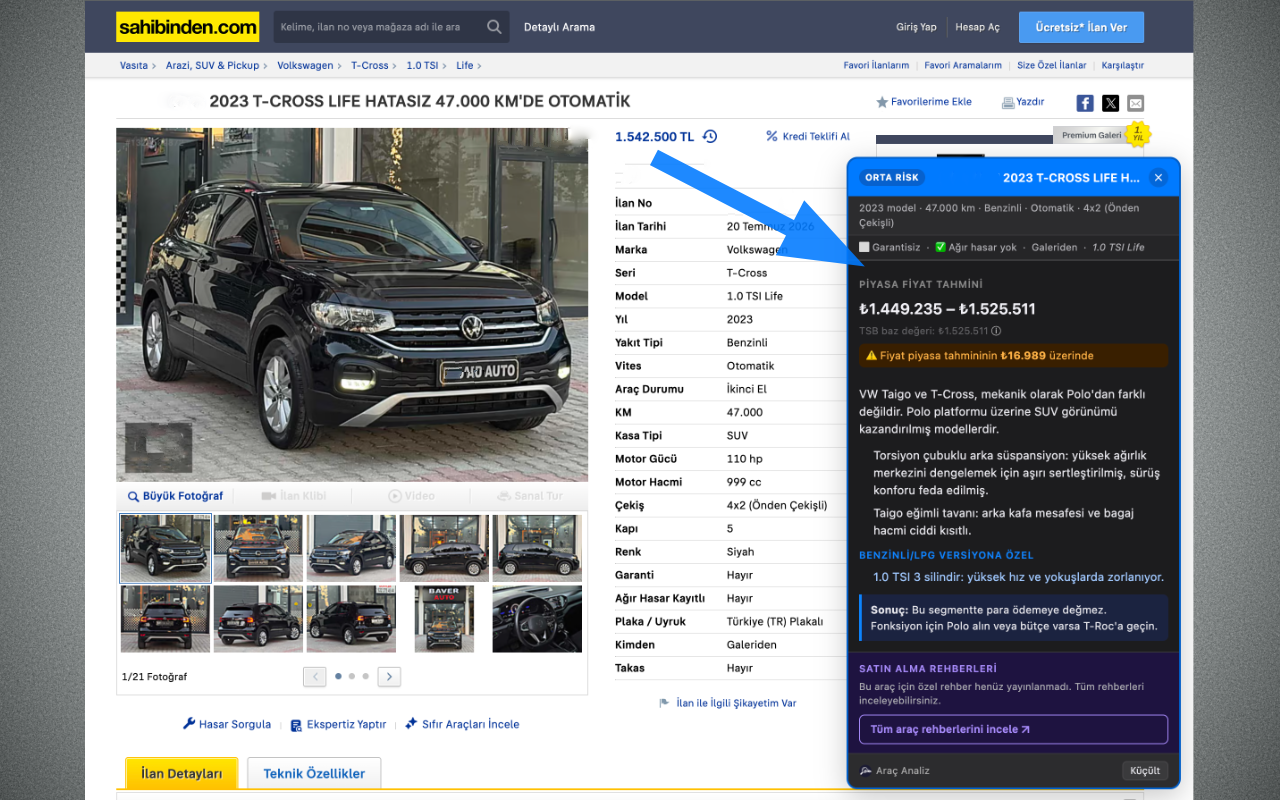This screenshot has width=1280, height=800.
Task: Click the estimate range ₺1.449.235 – ₺1.525.511
Action: [x=947, y=309]
